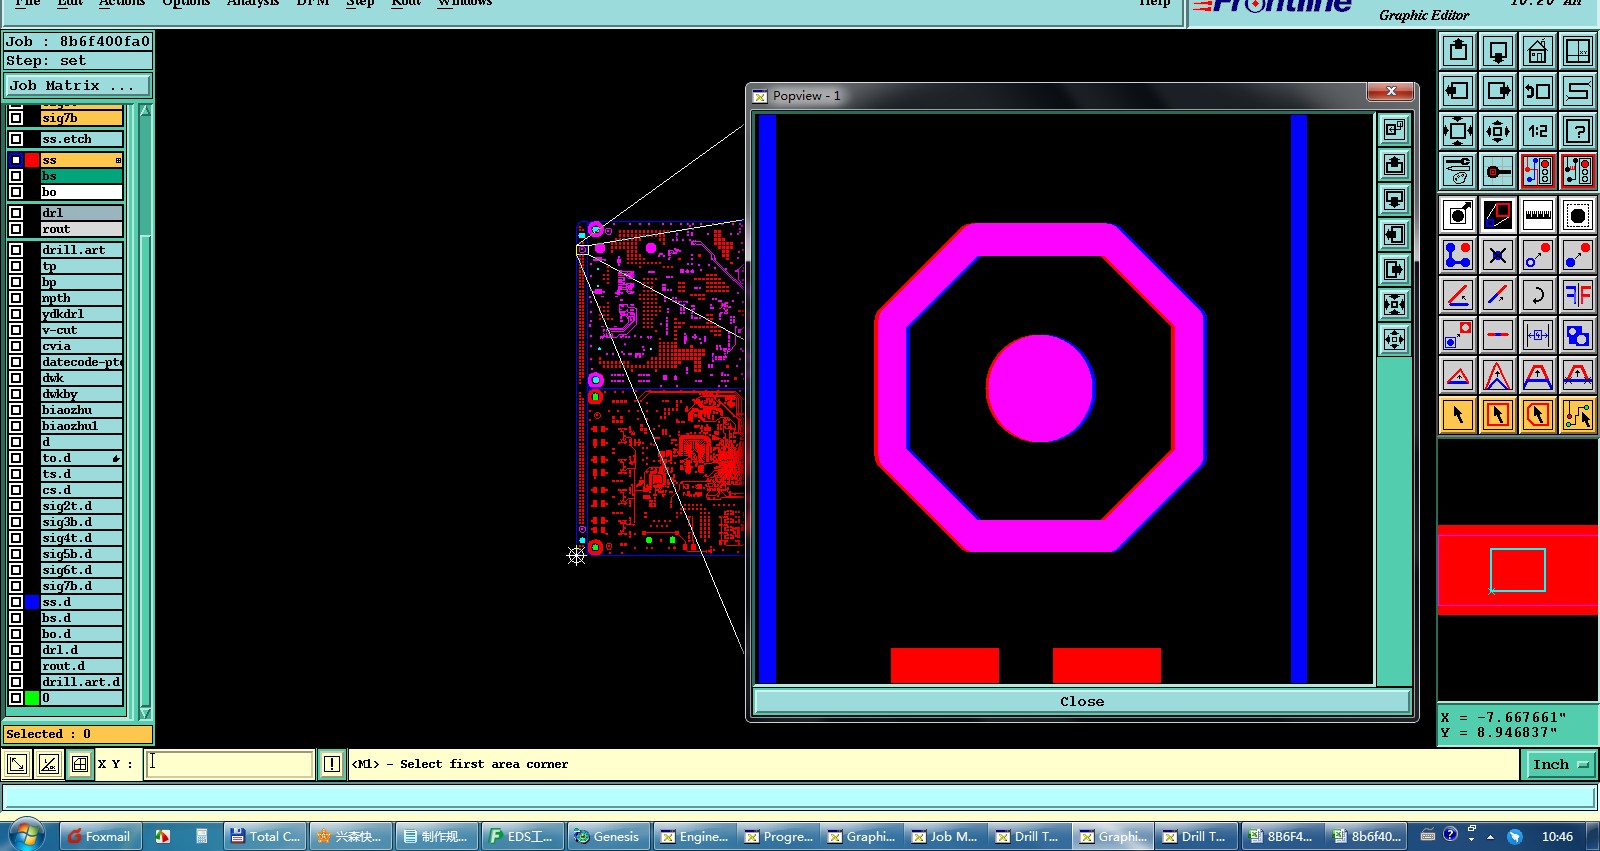Click the mirror F icon

1577,295
